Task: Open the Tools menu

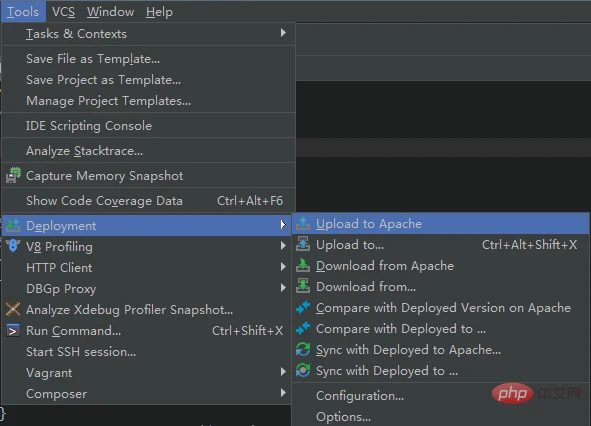Action: click(x=23, y=12)
